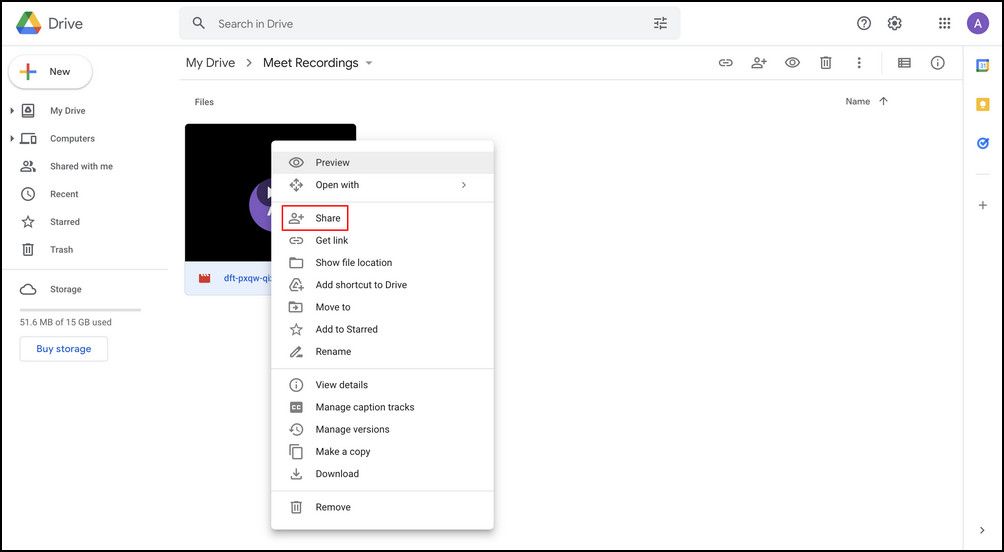This screenshot has width=1004, height=552.
Task: Go to My Drive breadcrumb
Action: pos(210,63)
